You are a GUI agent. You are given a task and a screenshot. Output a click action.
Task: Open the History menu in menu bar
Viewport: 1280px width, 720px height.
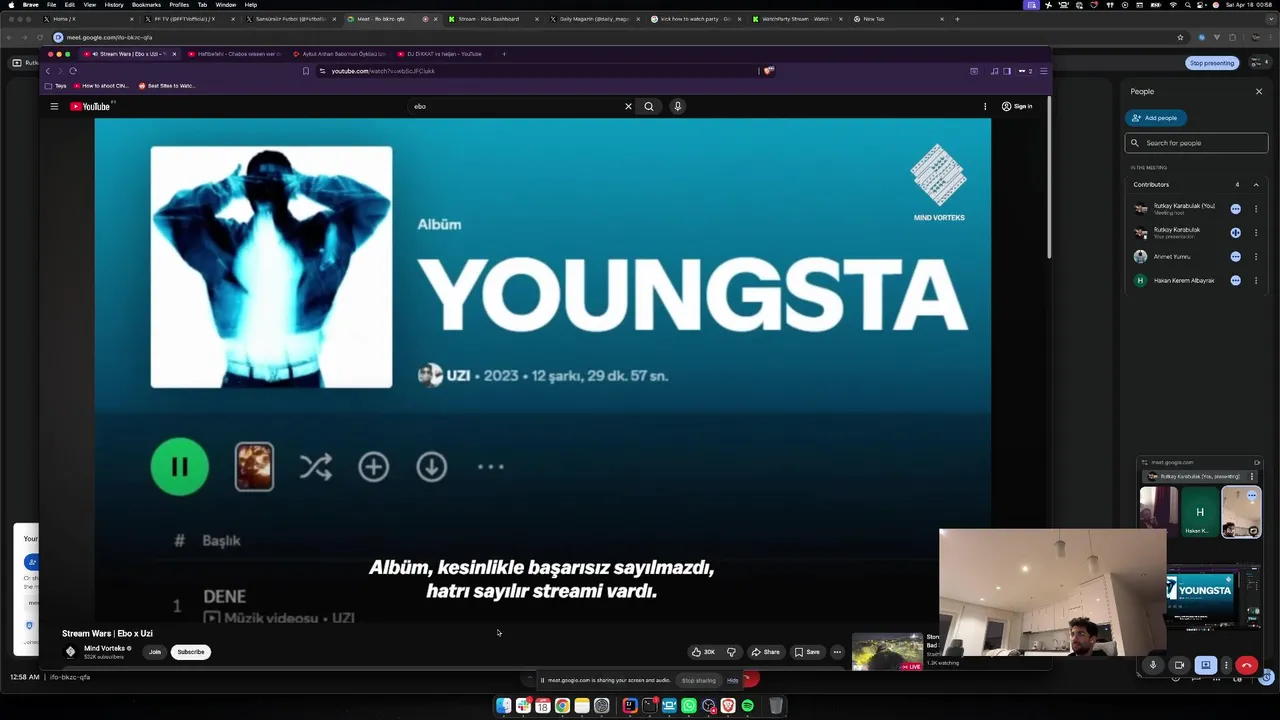click(x=114, y=5)
